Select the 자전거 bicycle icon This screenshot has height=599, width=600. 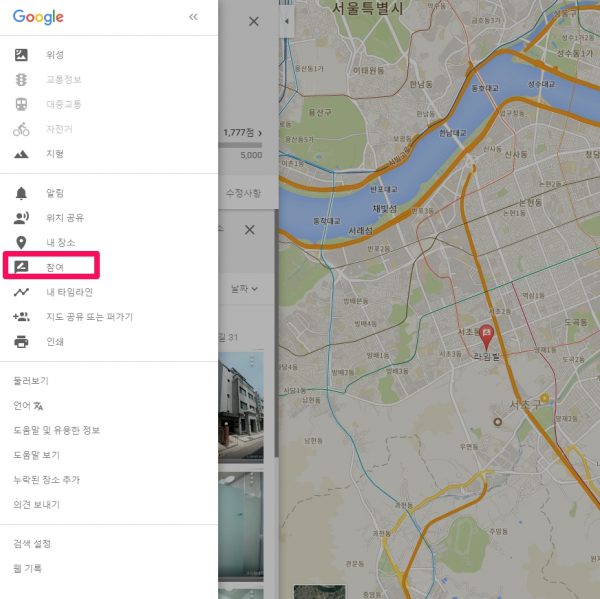[x=21, y=129]
